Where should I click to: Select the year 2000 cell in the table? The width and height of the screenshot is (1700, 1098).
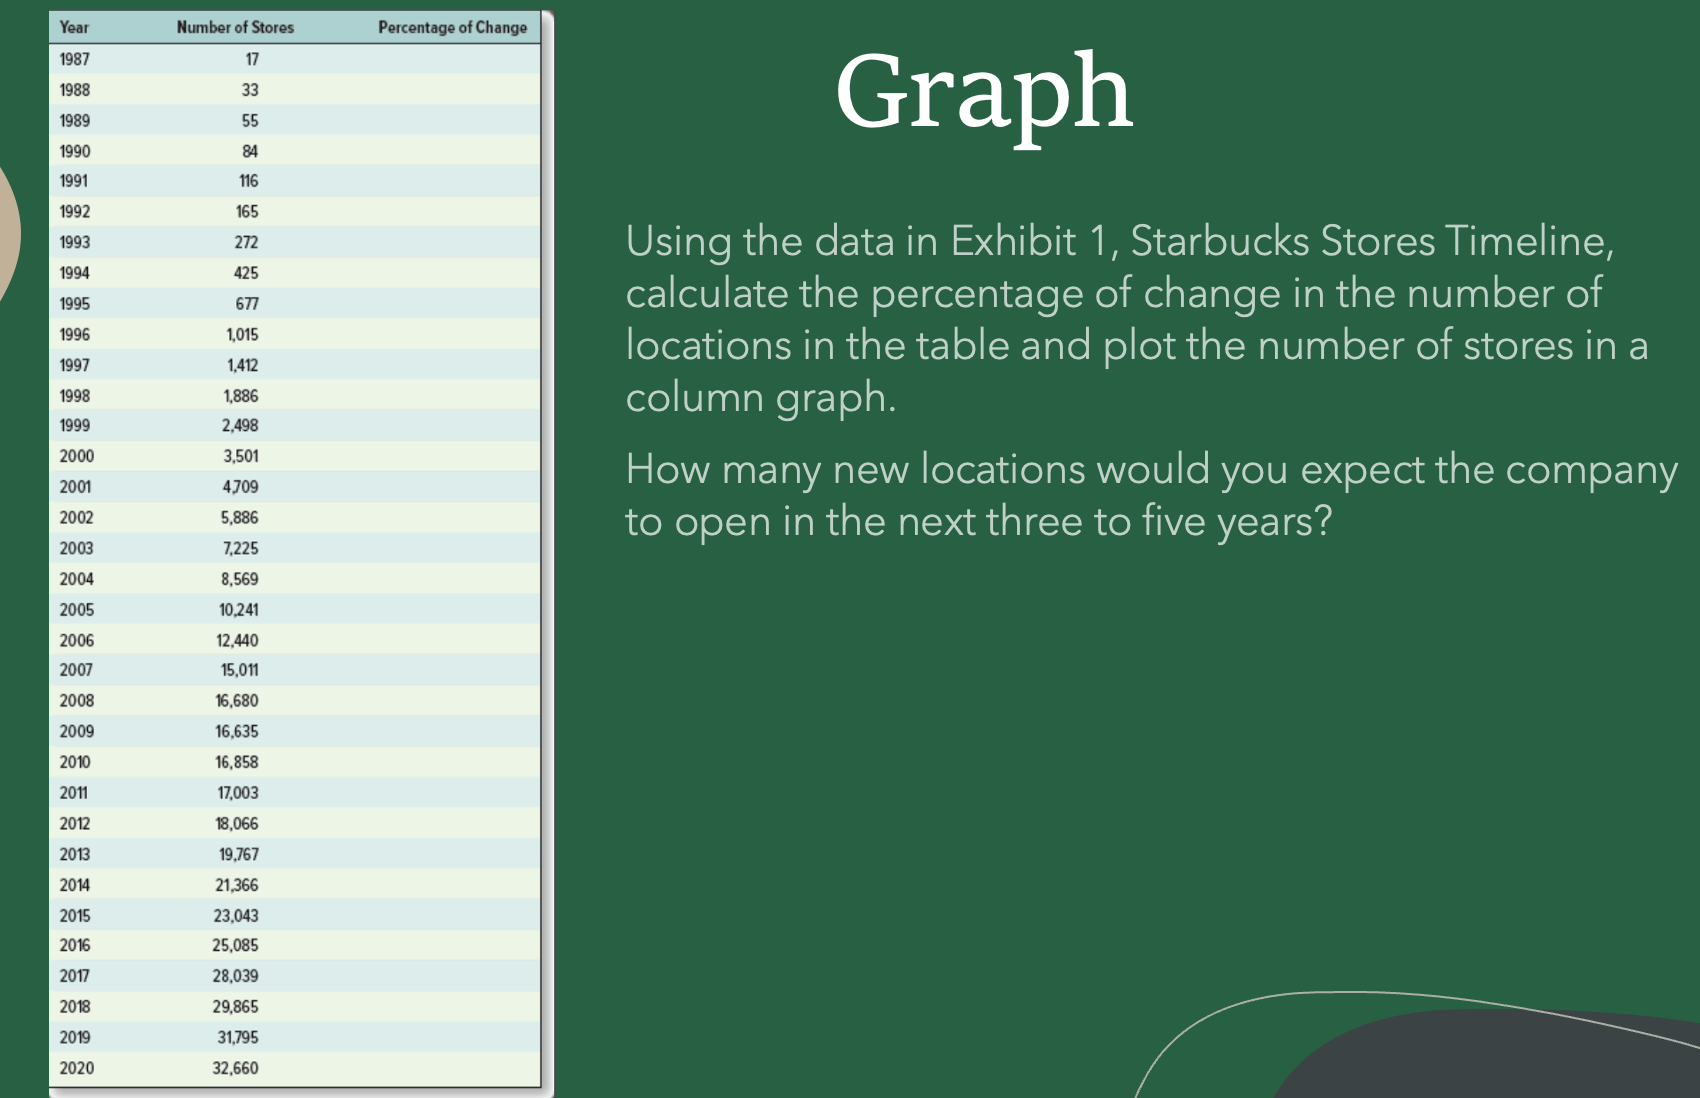76,455
